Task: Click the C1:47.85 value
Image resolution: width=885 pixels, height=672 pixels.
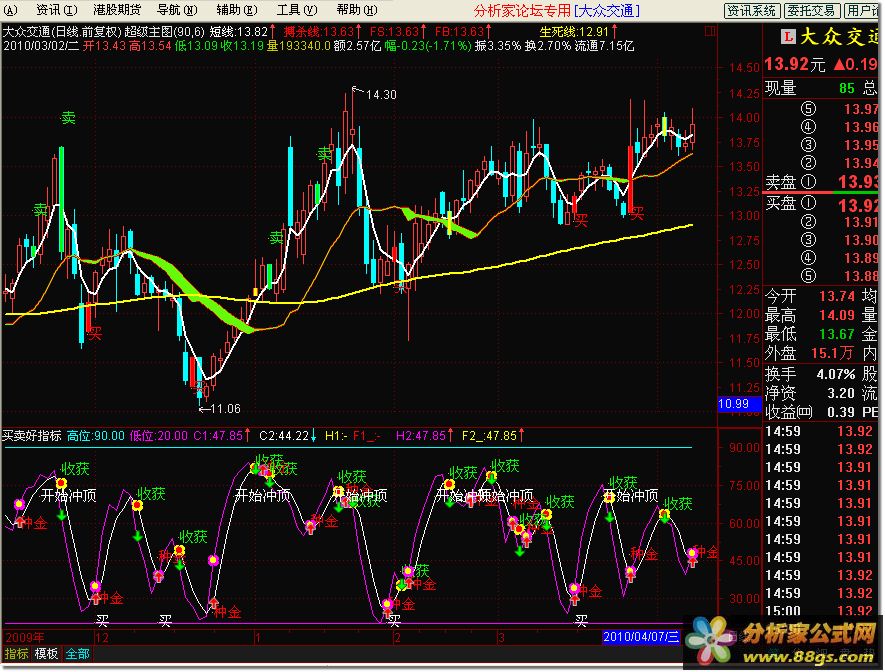Action: tap(218, 435)
